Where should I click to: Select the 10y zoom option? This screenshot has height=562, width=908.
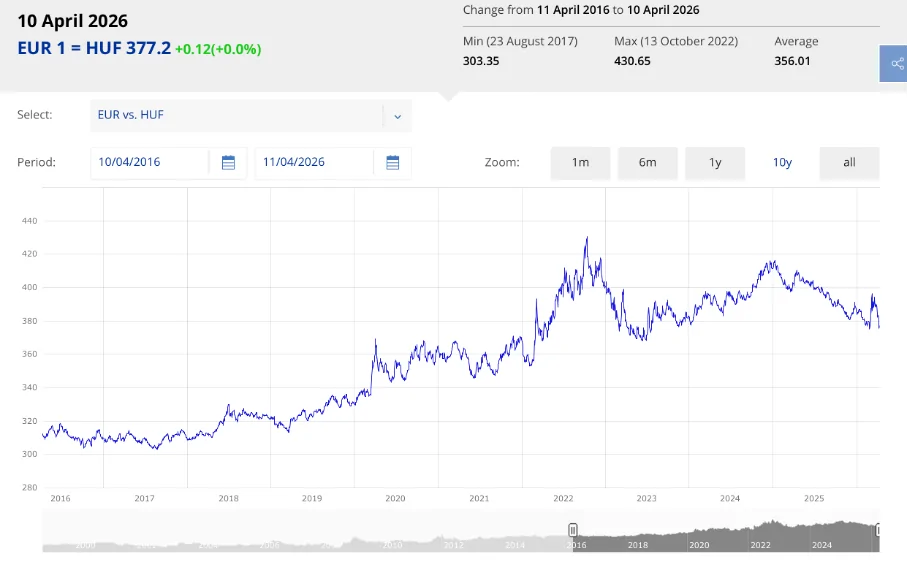(782, 163)
